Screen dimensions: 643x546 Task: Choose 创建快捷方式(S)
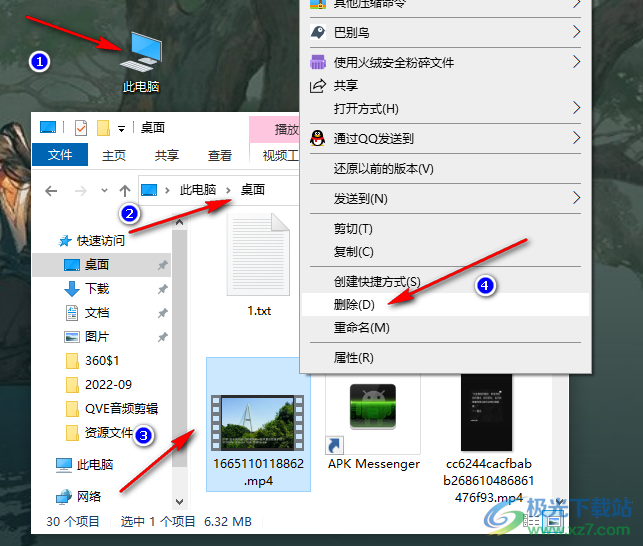(x=445, y=281)
